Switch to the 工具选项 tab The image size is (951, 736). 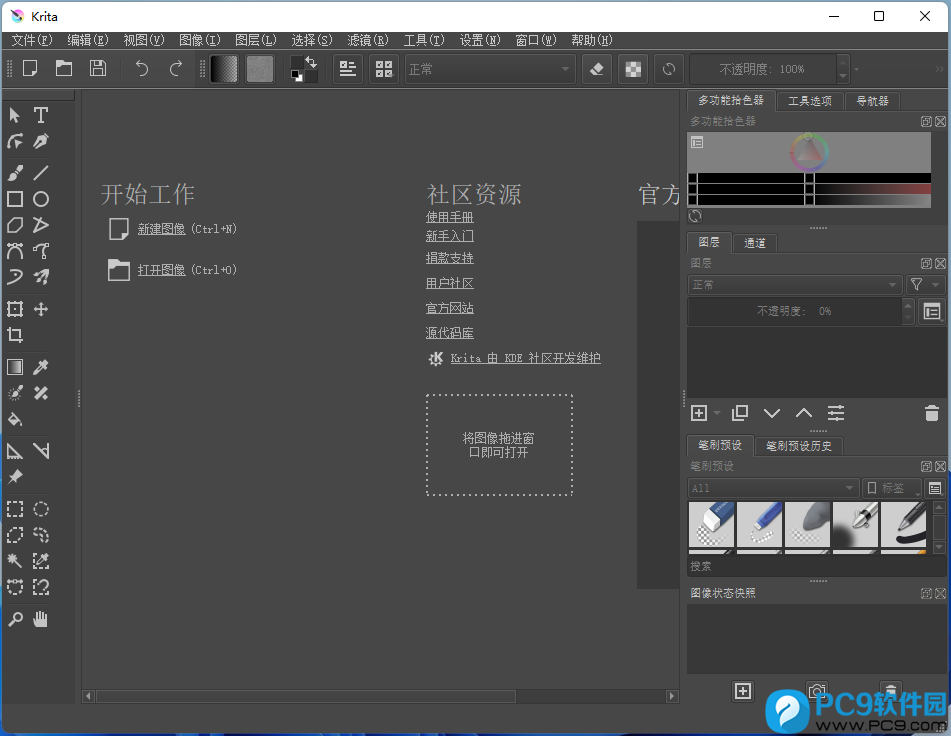pyautogui.click(x=810, y=101)
